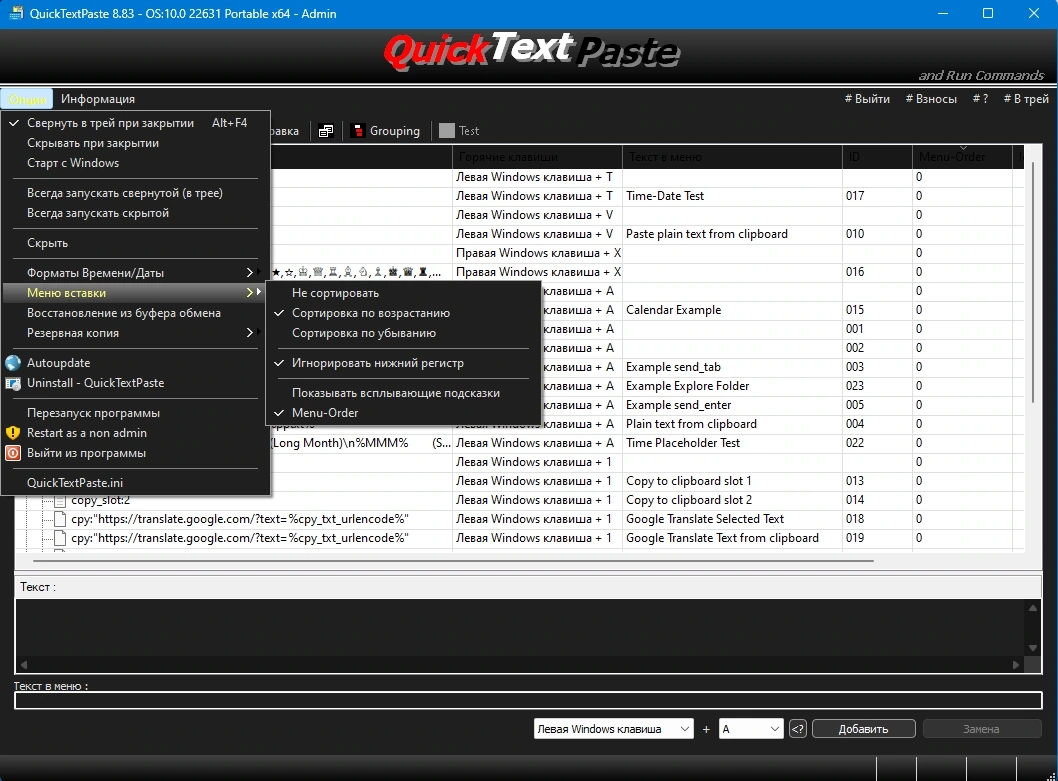Expand Форматы Времени/Даты submenu
This screenshot has width=1058, height=781.
(x=136, y=273)
